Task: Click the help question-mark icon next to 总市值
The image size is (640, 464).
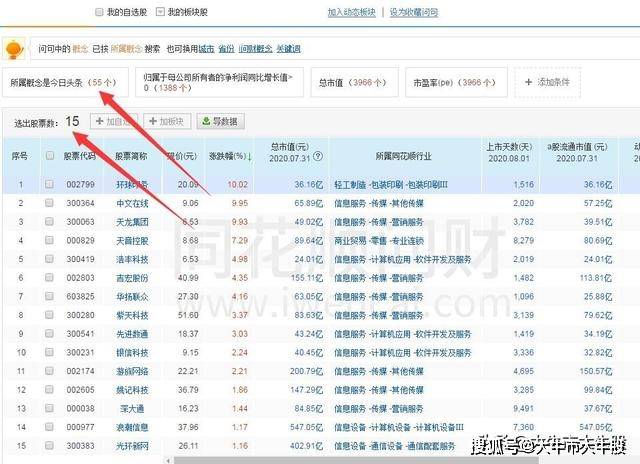Action: [318, 156]
